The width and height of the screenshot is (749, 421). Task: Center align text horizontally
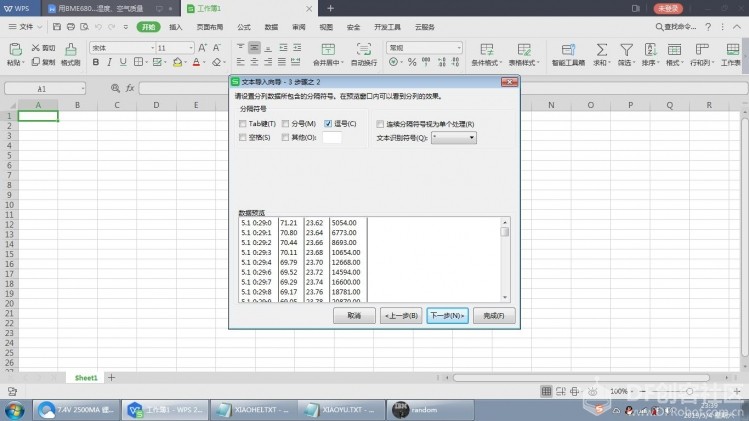click(254, 62)
